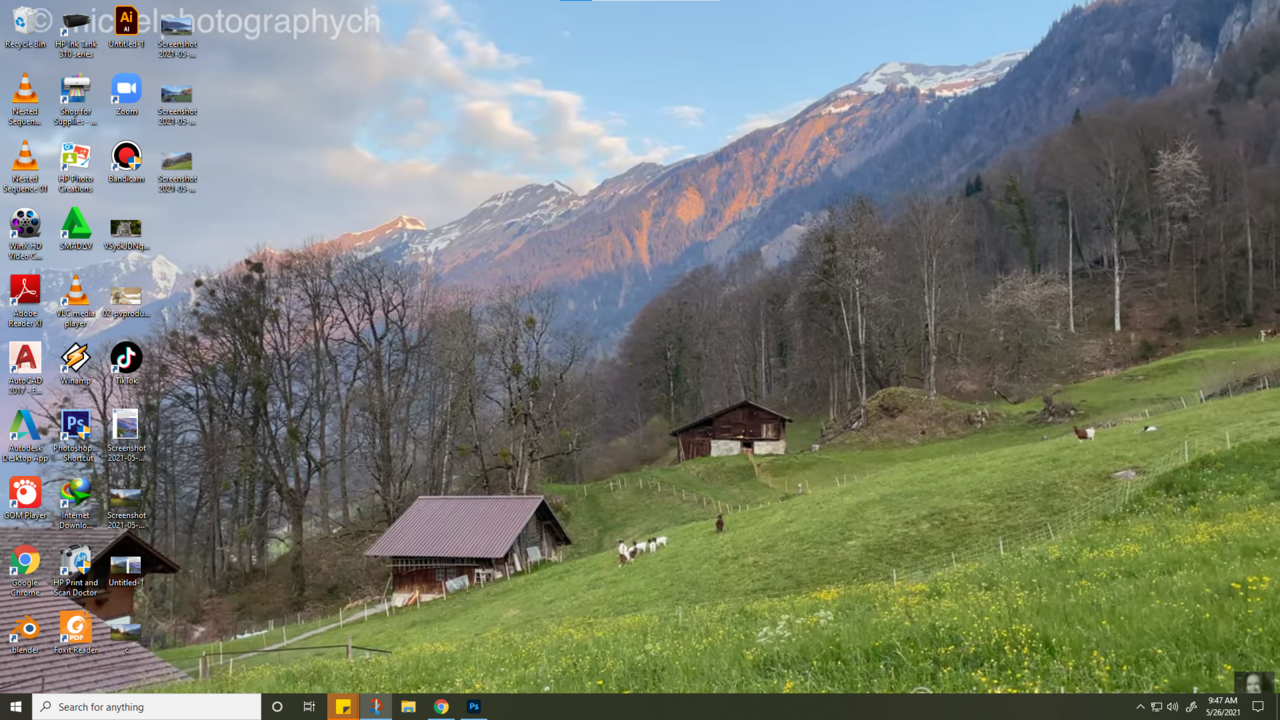The width and height of the screenshot is (1280, 720).
Task: Launch blender from the desktop
Action: 25,633
